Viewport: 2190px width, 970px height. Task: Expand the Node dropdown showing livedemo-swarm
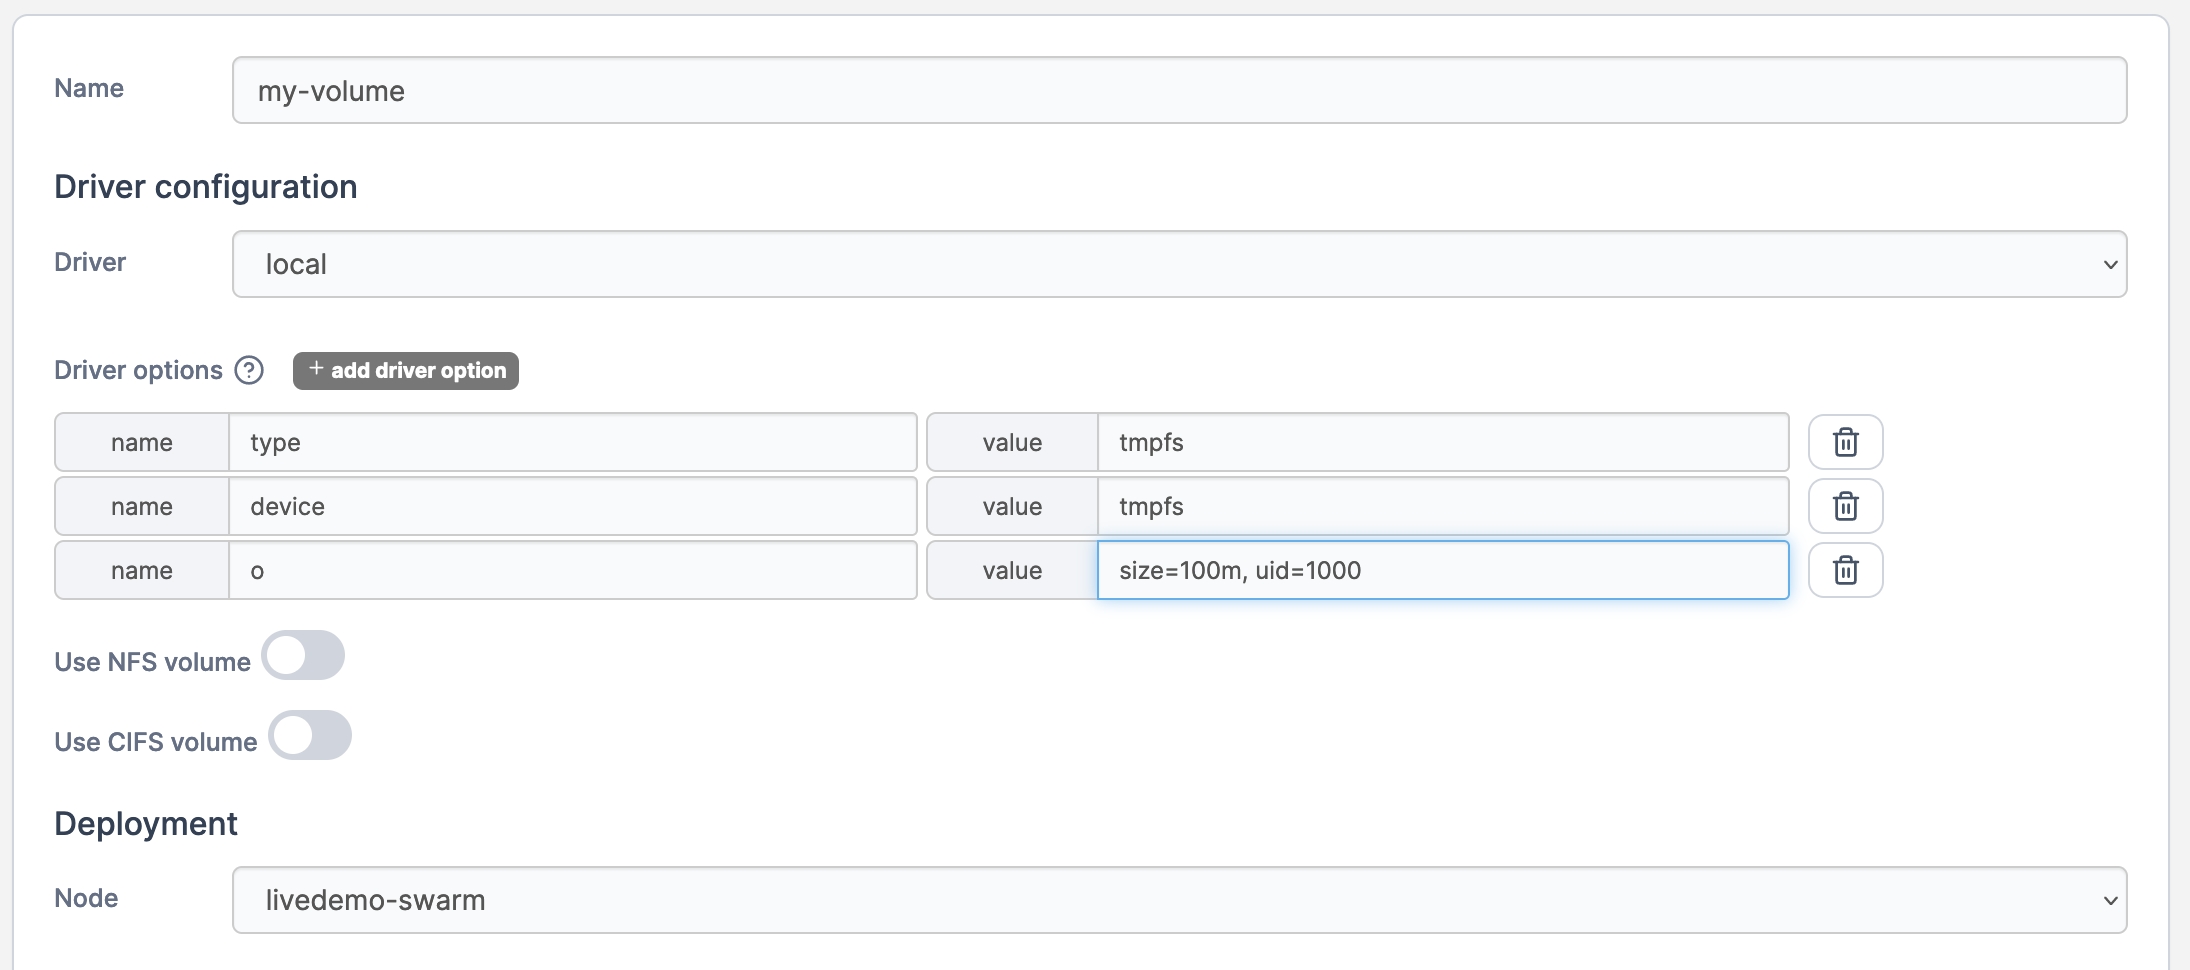pos(1178,900)
